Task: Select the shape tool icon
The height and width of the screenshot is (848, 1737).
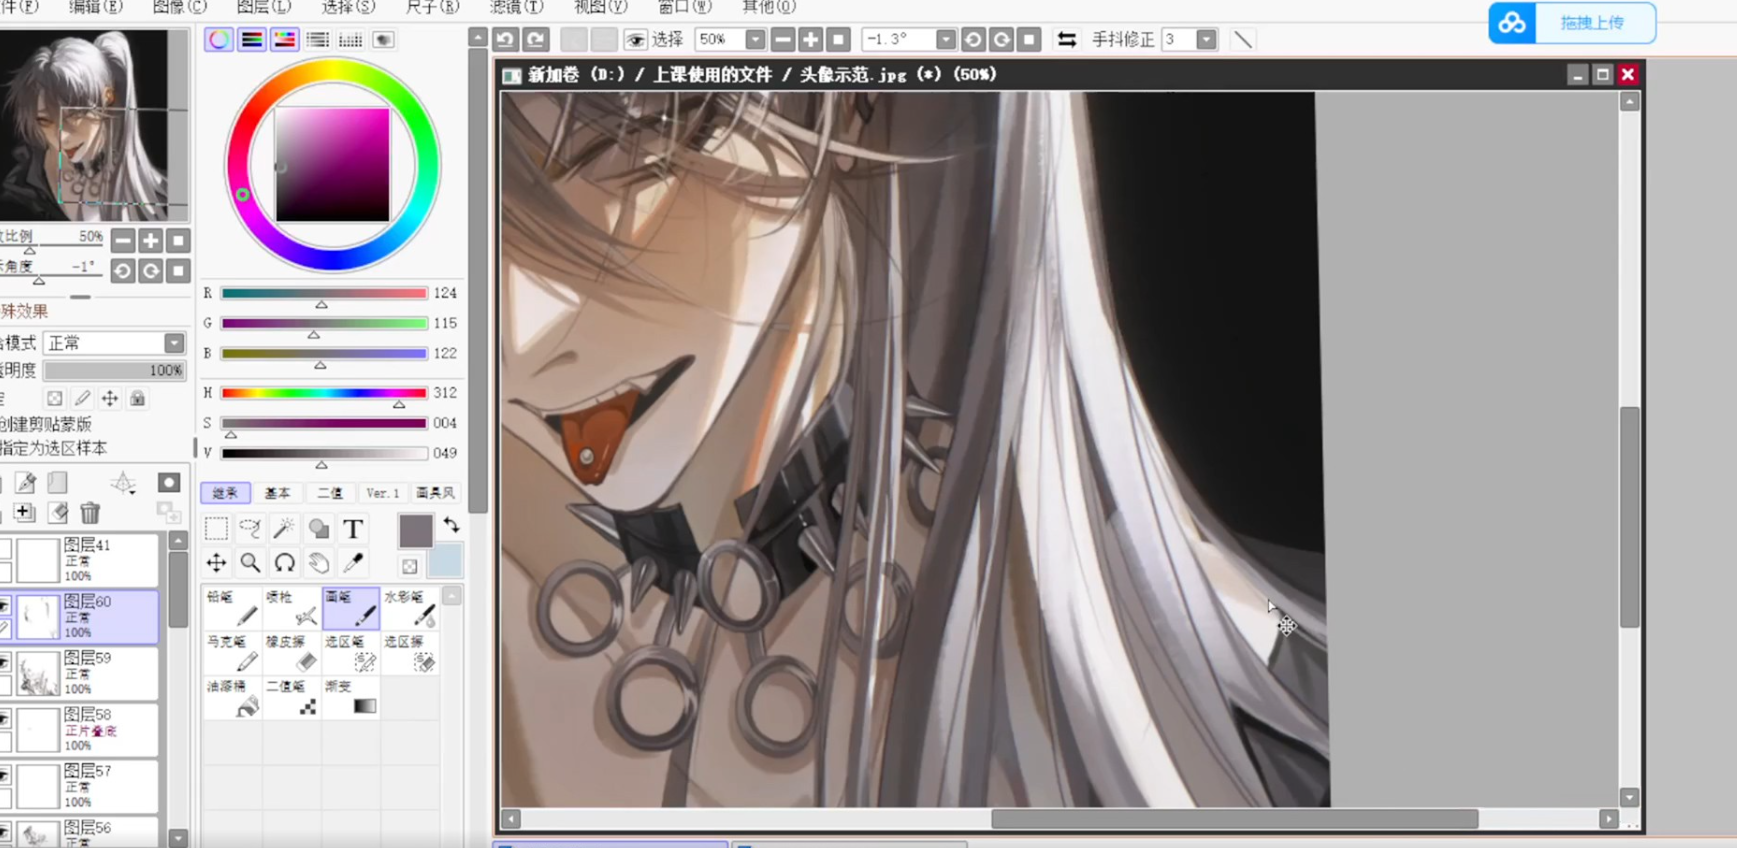Action: [318, 528]
